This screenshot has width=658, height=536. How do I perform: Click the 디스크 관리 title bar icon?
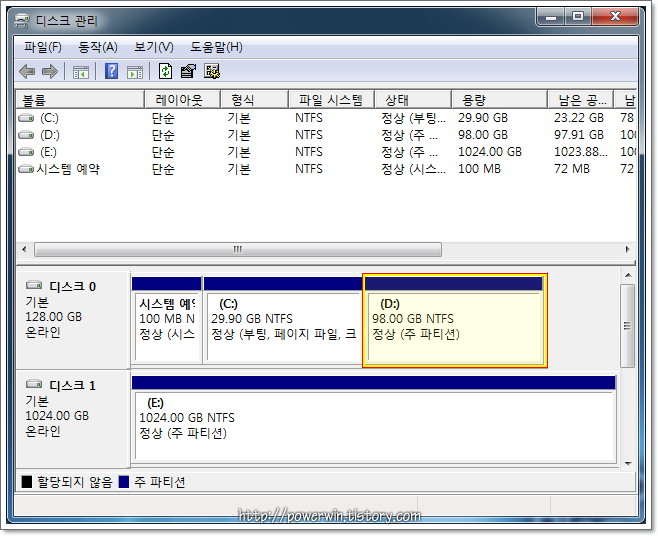click(x=22, y=20)
